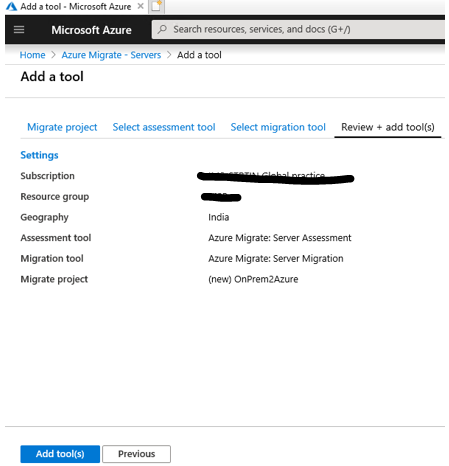Click Azure Migrate: Server Migration value
This screenshot has width=449, height=466.
pyautogui.click(x=276, y=258)
